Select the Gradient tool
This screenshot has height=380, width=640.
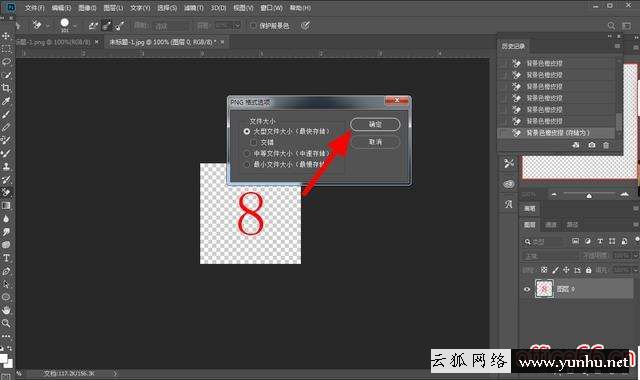click(x=6, y=205)
